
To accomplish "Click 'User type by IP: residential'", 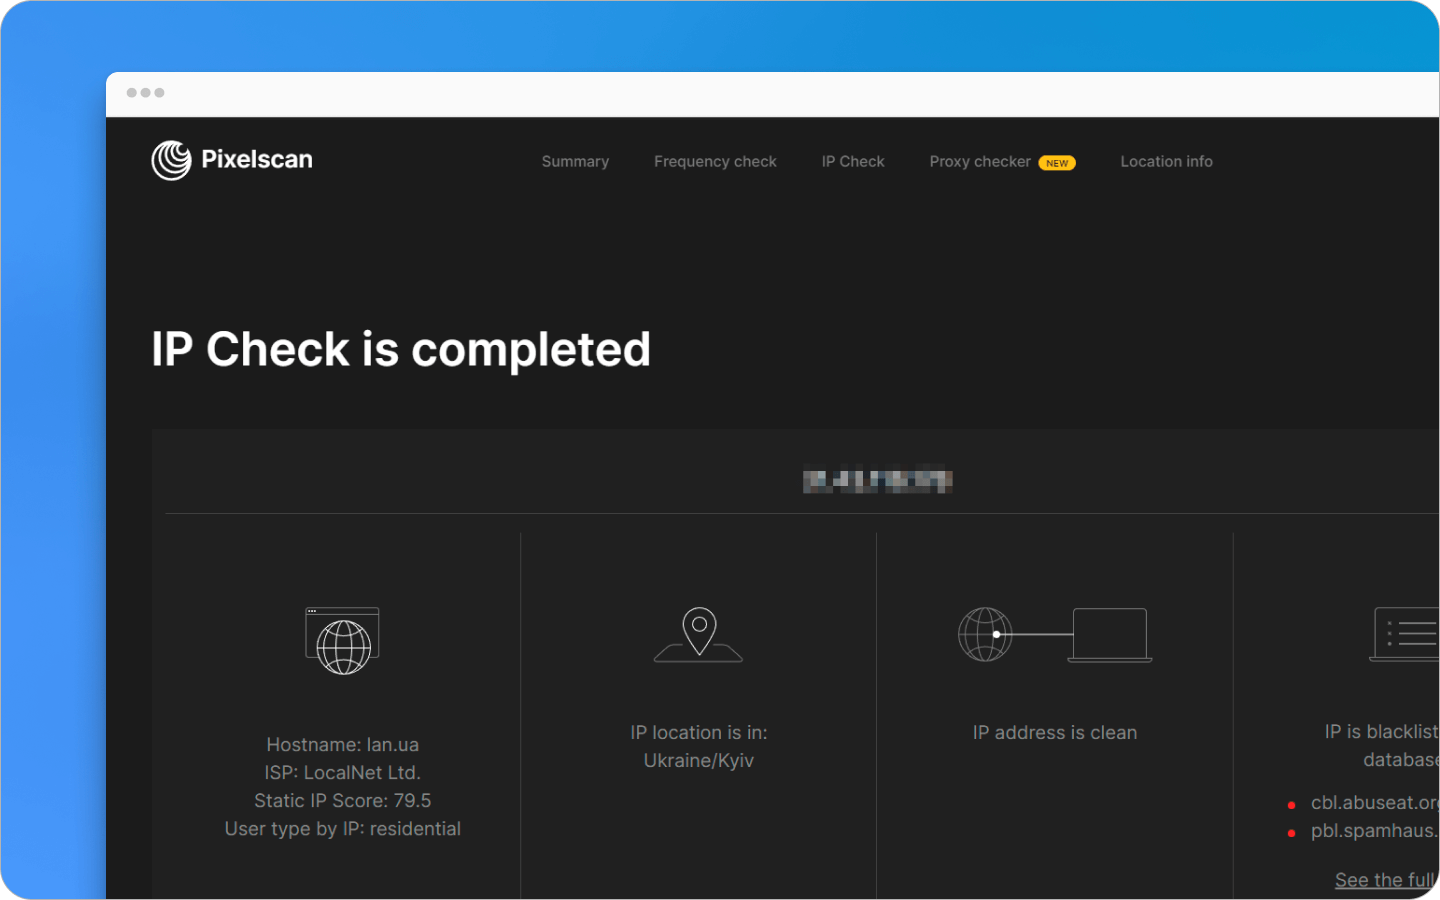I will 342,828.
